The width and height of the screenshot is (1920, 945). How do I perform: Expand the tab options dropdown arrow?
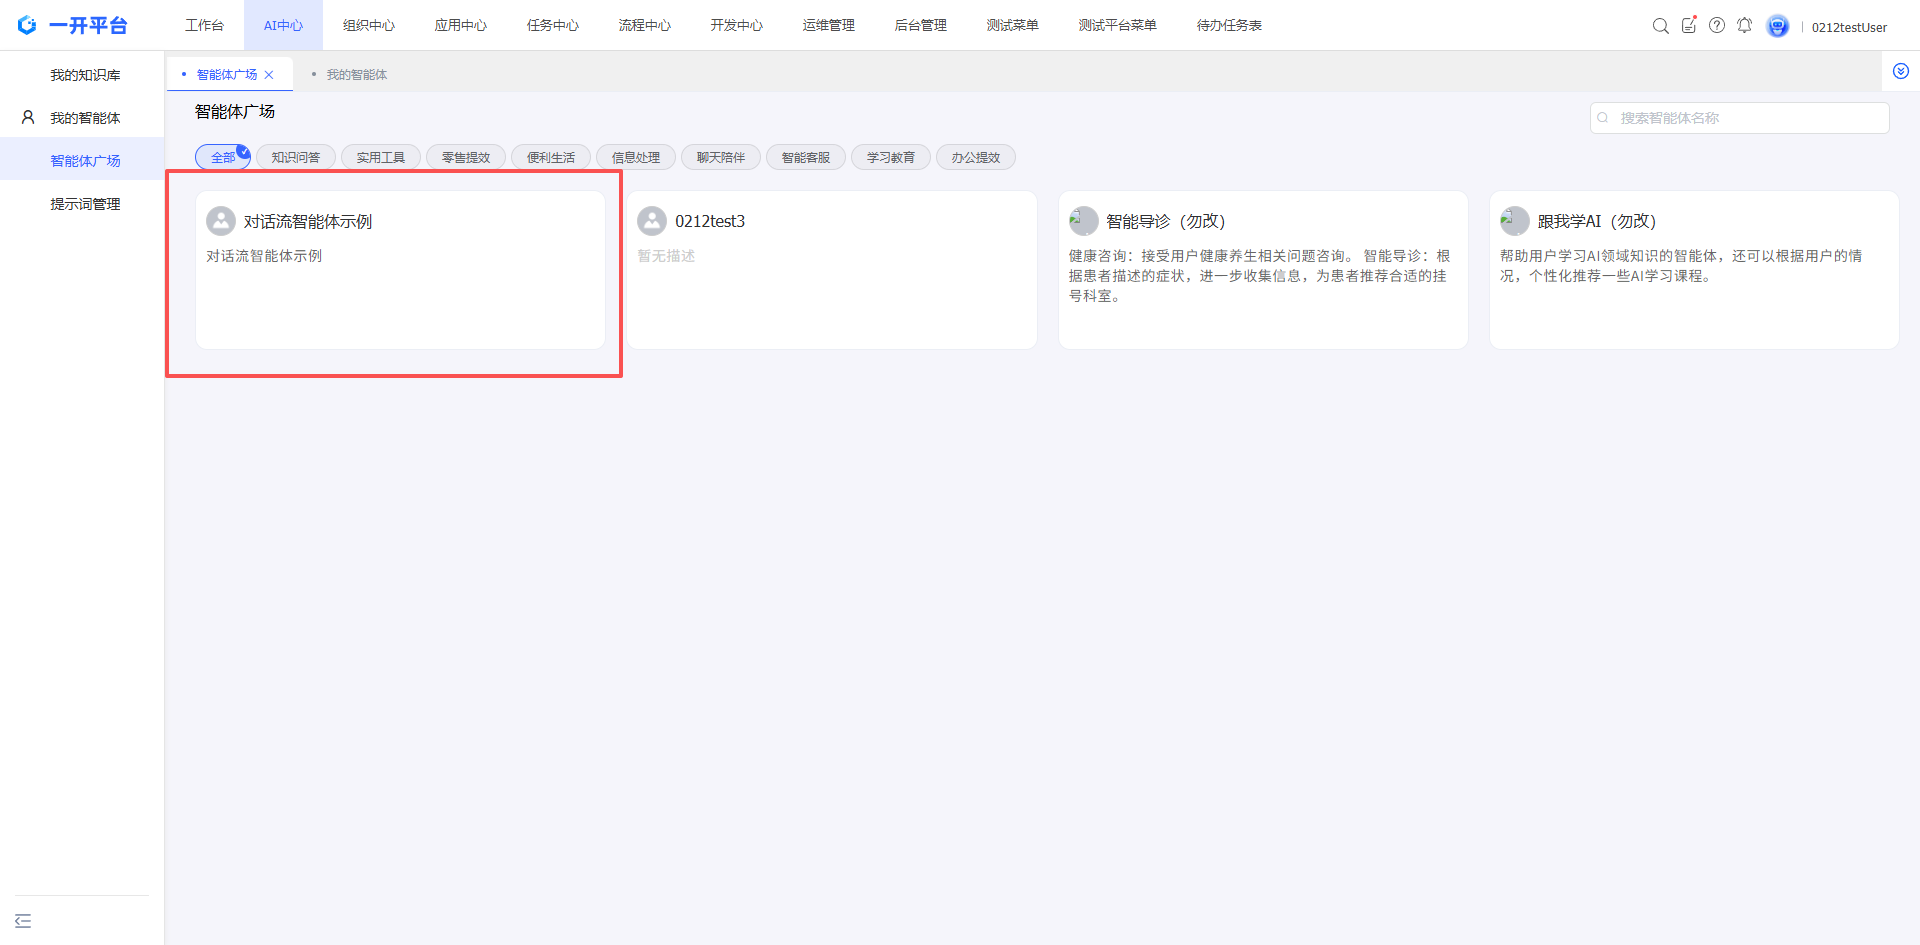[x=1900, y=71]
